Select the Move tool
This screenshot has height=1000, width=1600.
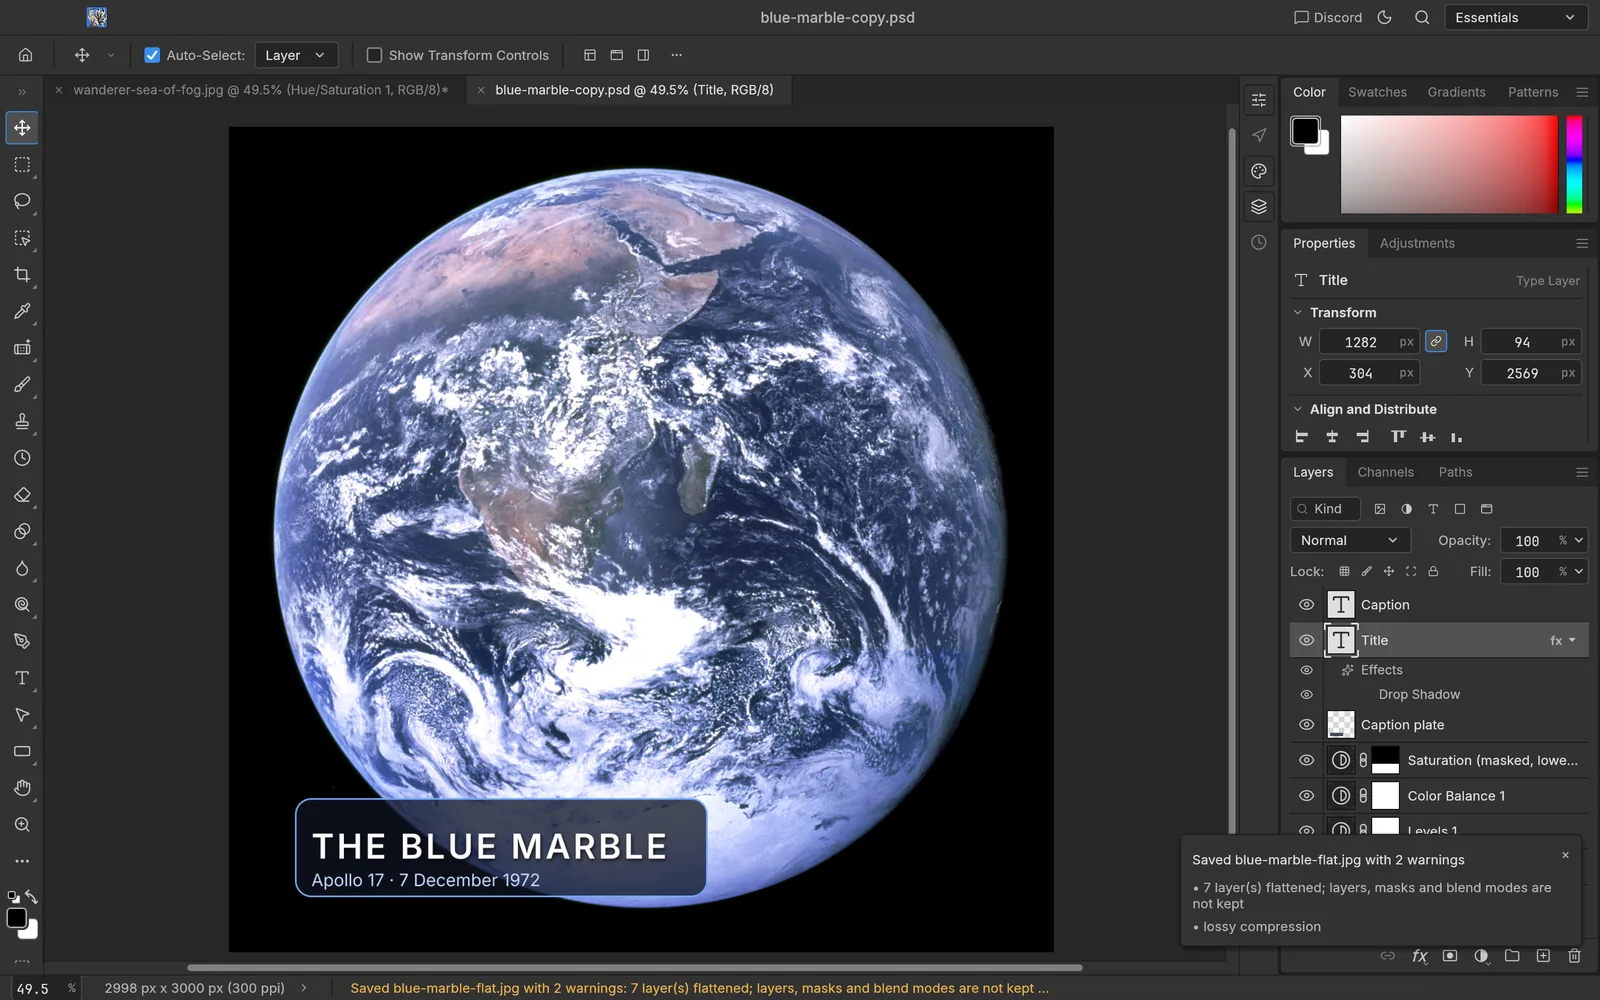click(x=22, y=128)
